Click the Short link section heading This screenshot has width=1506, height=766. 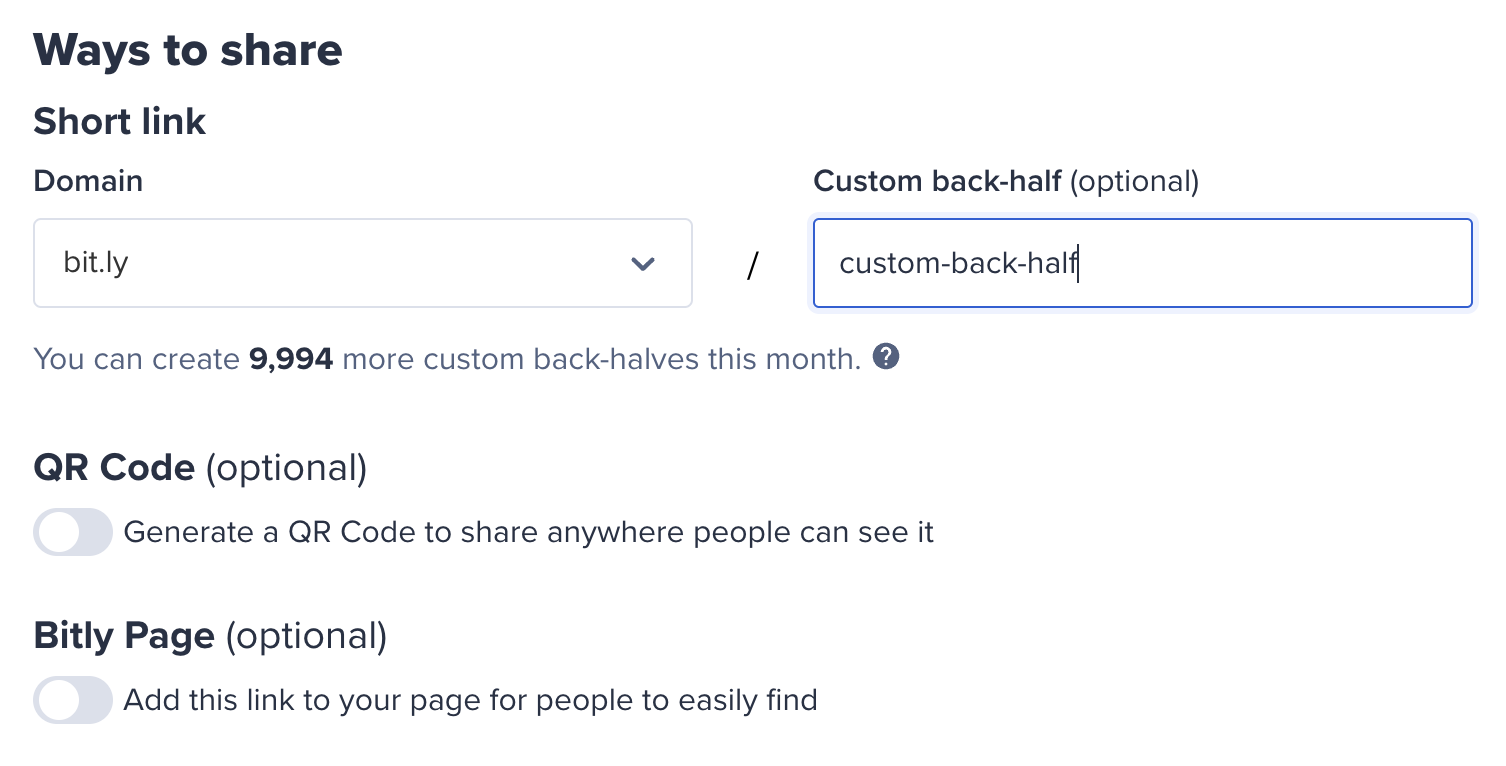tap(119, 120)
